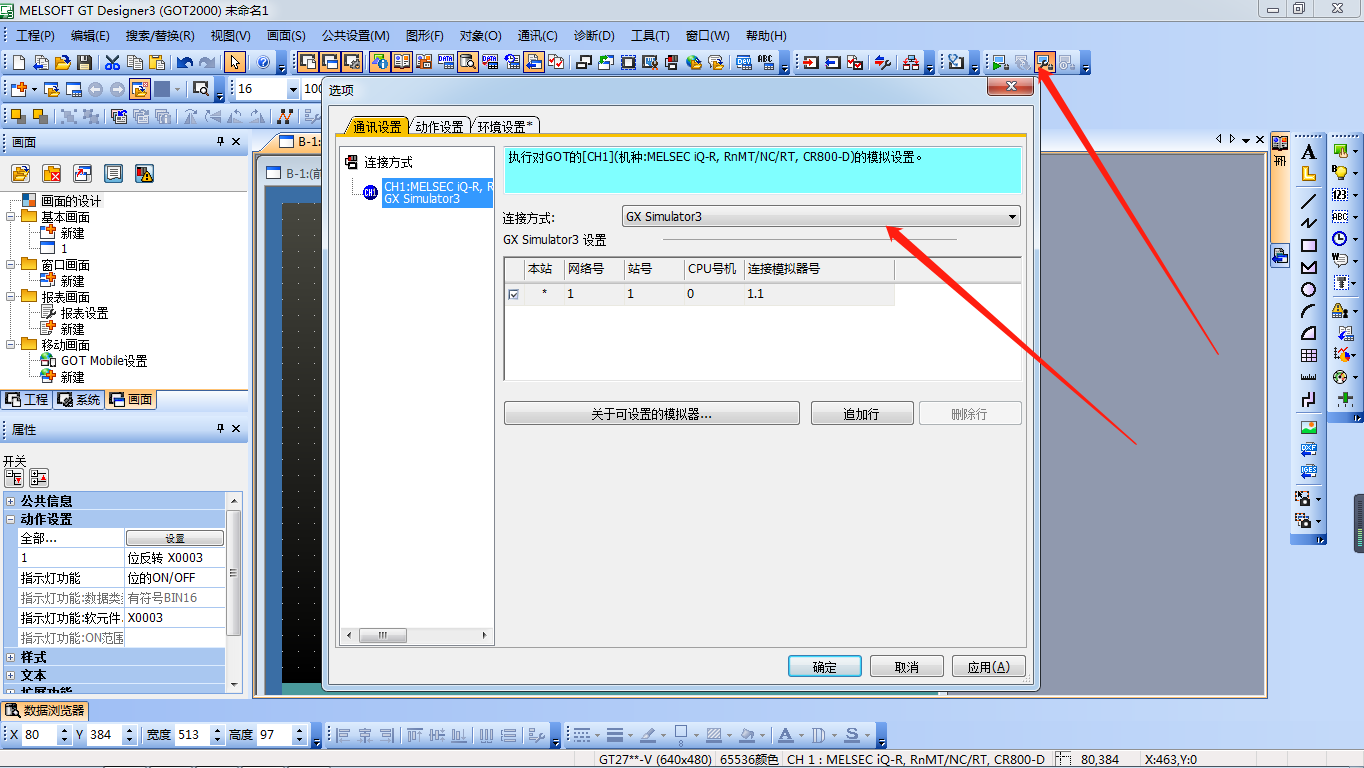Select the Line drawing tool
The height and width of the screenshot is (768, 1364).
[1308, 201]
